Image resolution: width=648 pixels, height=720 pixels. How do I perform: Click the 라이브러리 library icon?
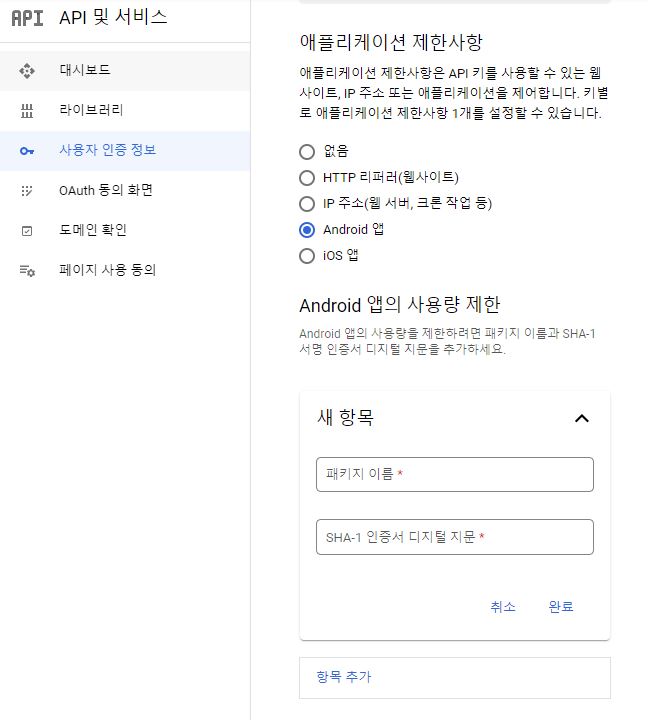(x=27, y=111)
